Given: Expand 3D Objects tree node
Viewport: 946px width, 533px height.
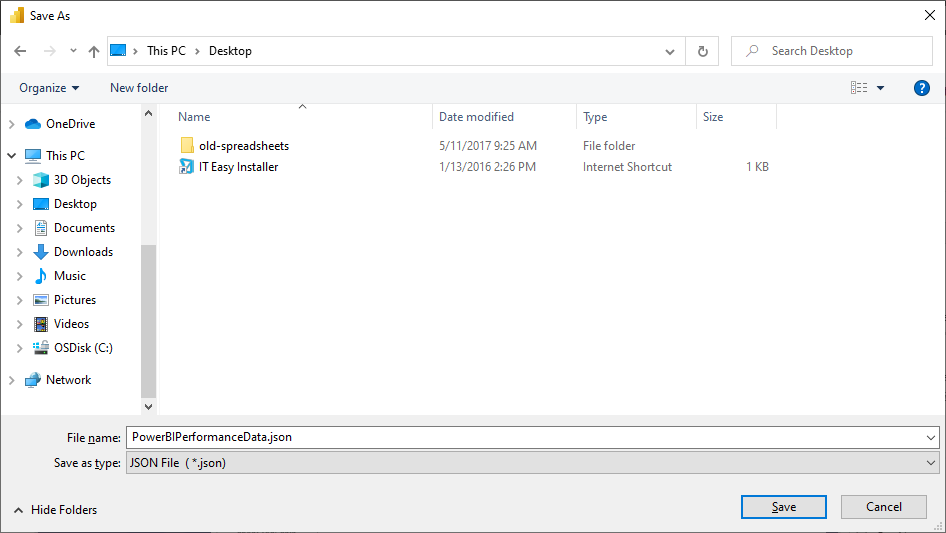Looking at the screenshot, I should (x=19, y=180).
